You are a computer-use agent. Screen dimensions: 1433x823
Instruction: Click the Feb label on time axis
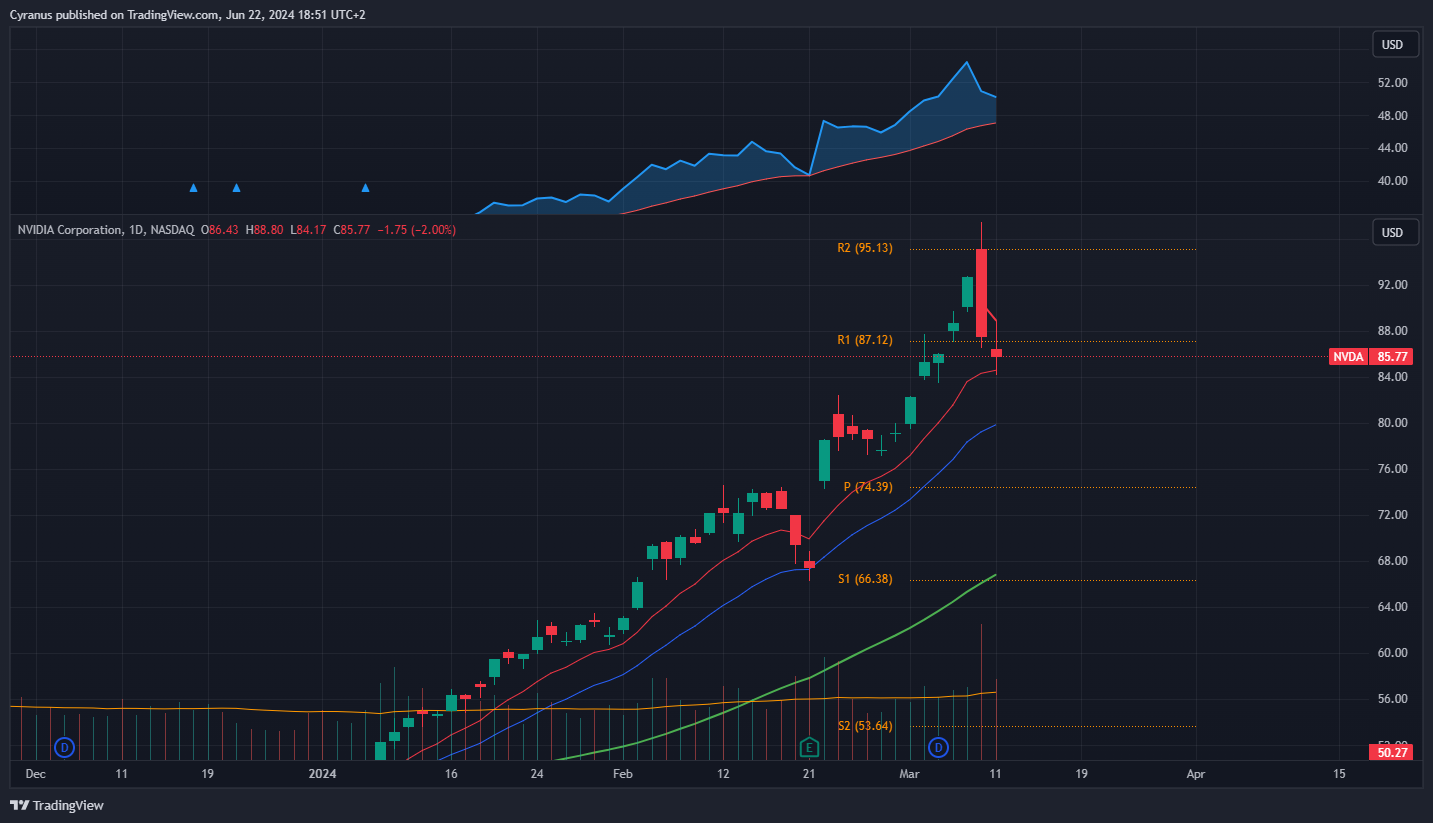pyautogui.click(x=623, y=774)
